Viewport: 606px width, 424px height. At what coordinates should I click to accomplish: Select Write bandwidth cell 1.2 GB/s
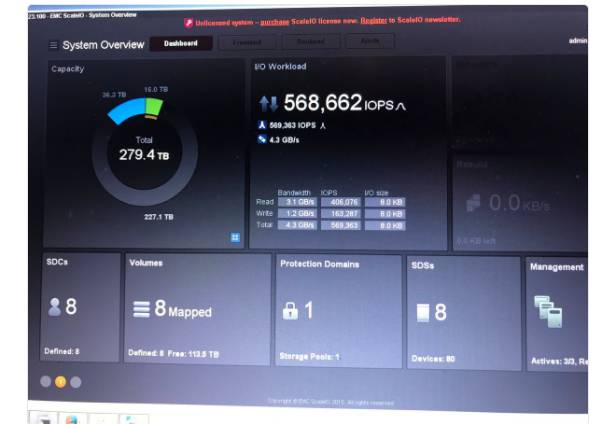[297, 213]
